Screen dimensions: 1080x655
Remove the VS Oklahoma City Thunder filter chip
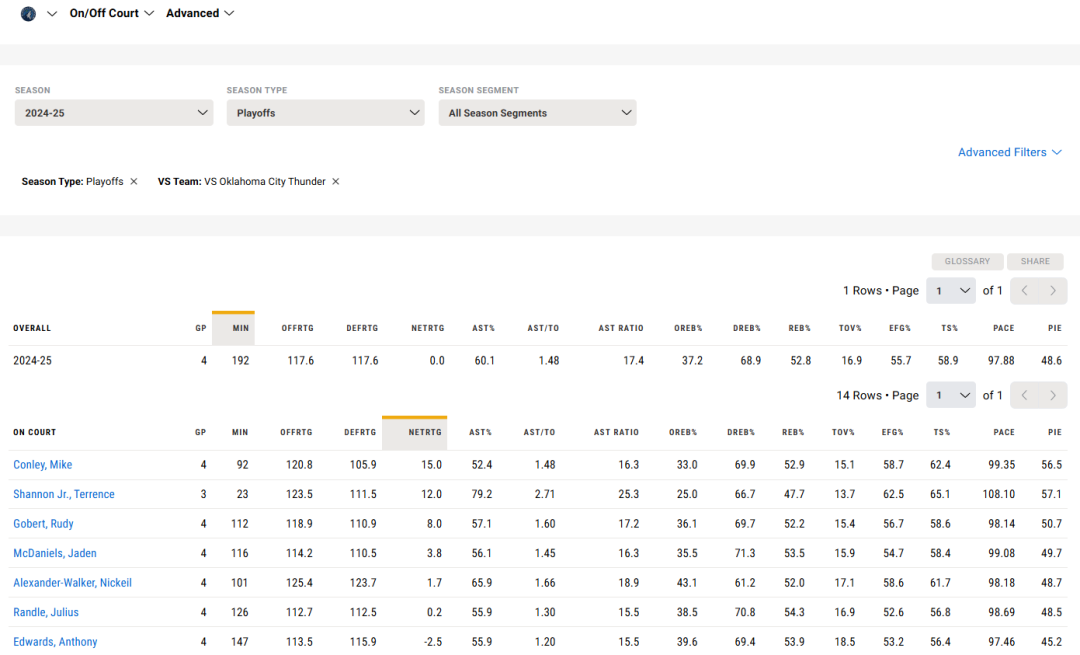(335, 182)
